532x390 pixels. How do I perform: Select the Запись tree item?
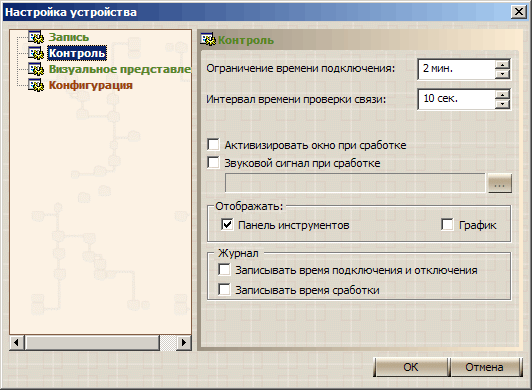coord(69,37)
